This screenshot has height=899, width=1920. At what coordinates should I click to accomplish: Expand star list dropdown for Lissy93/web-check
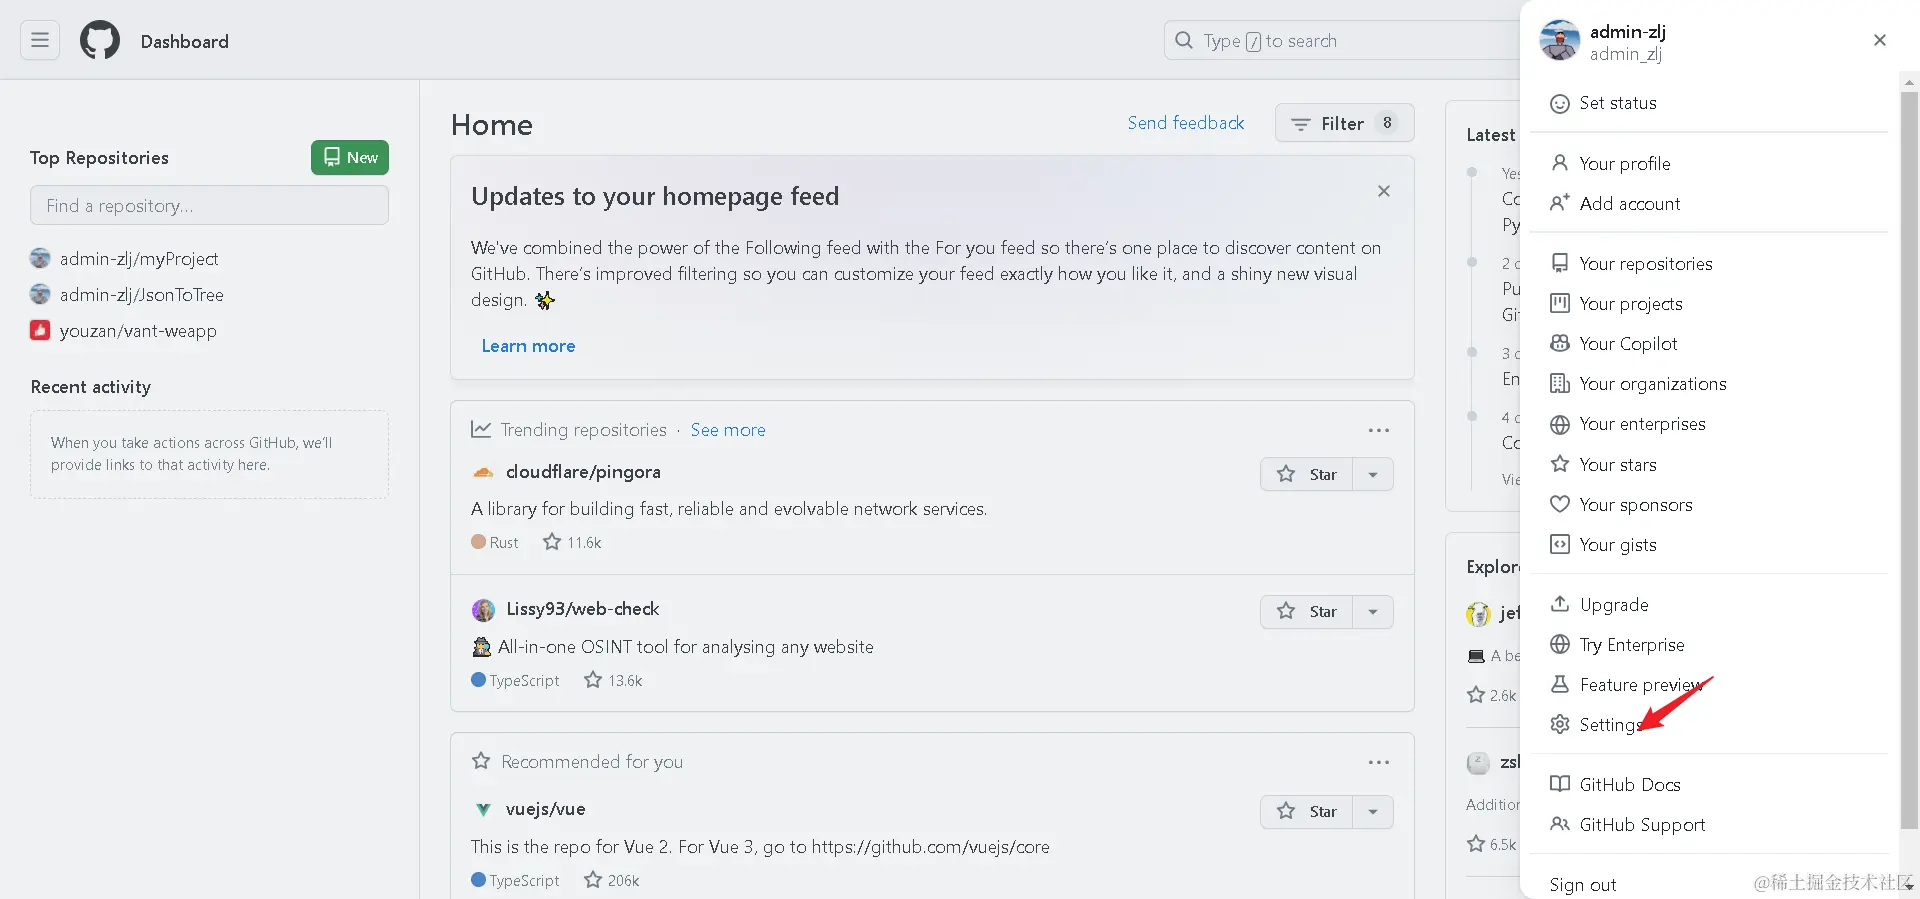tap(1373, 612)
